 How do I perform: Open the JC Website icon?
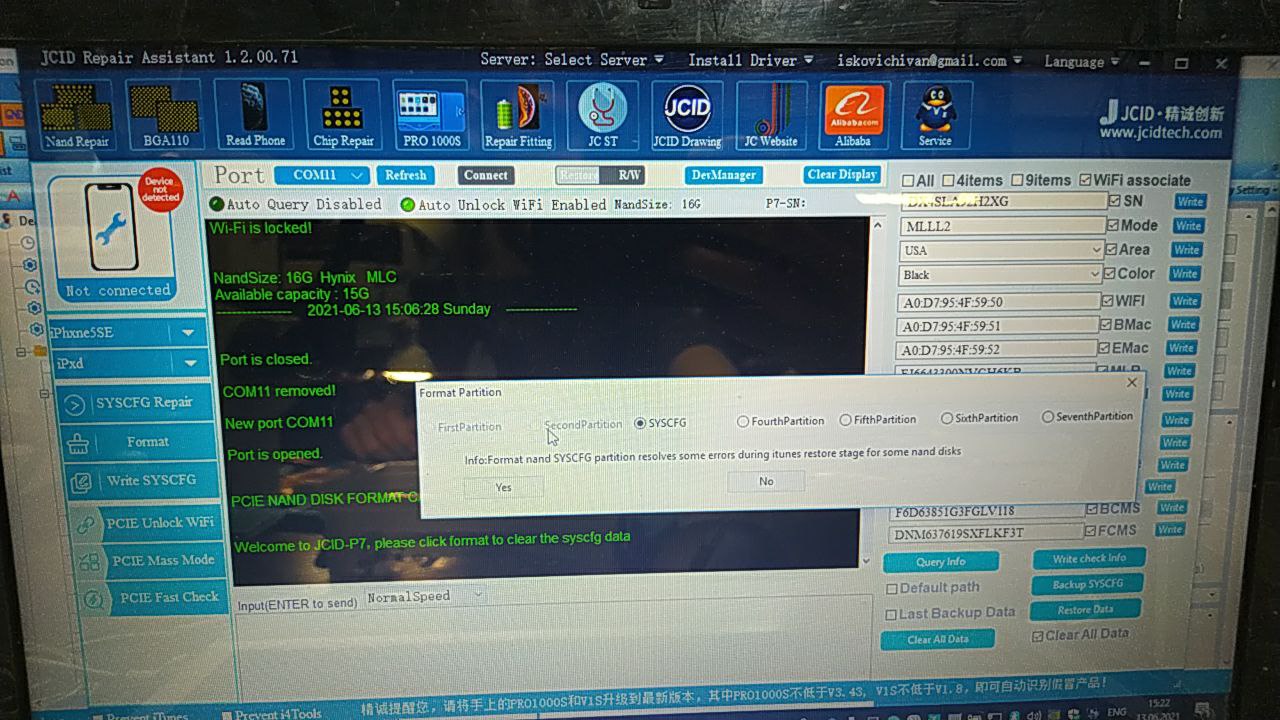(x=771, y=115)
